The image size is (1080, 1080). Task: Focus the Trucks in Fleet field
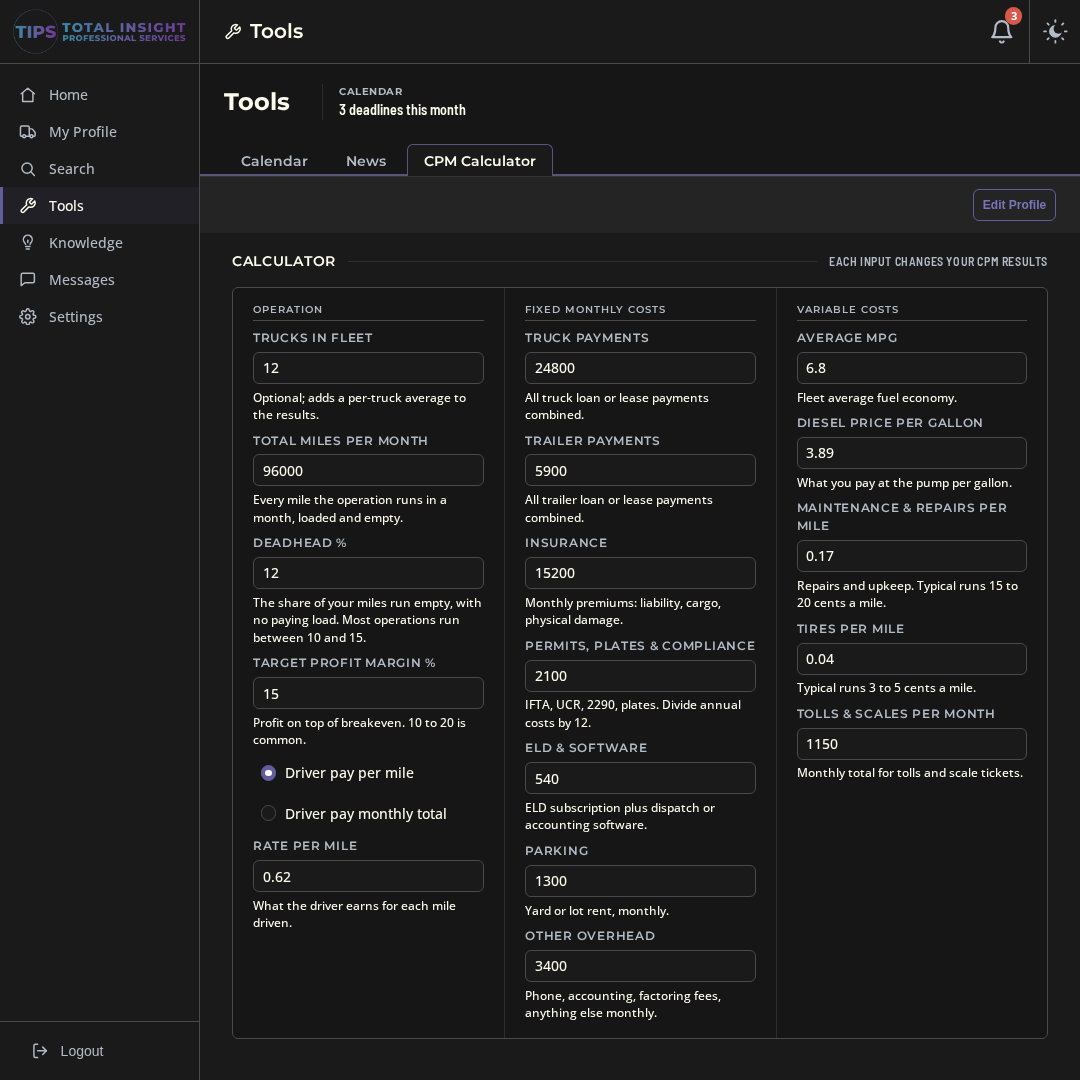[x=368, y=368]
